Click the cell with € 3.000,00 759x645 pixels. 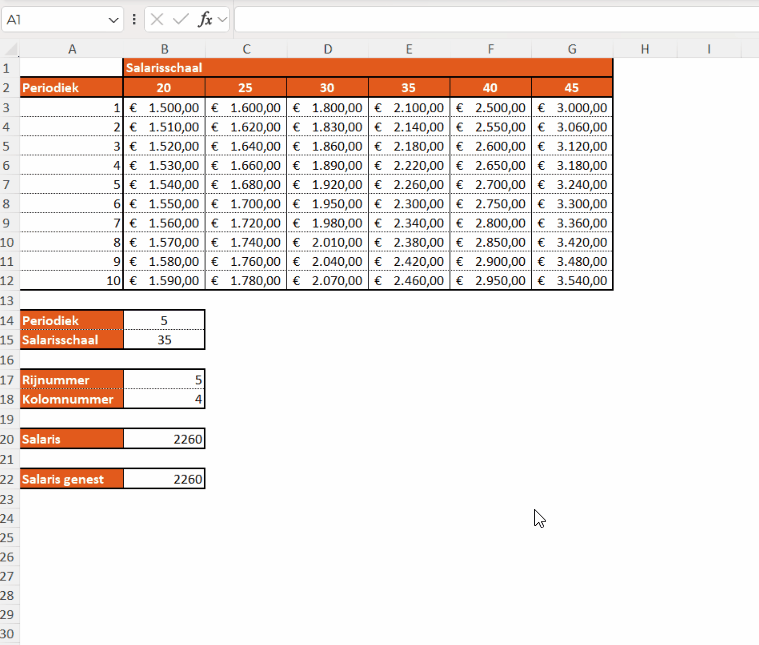tap(572, 108)
